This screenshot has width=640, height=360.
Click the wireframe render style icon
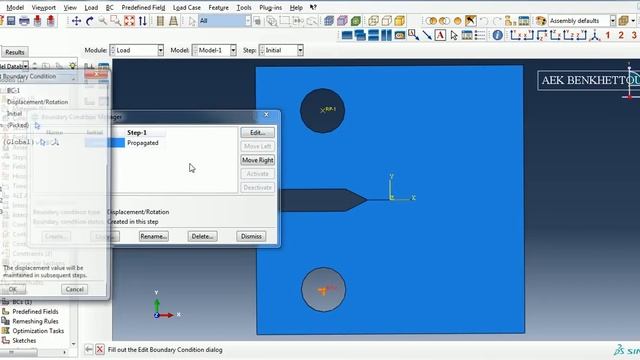373,21
